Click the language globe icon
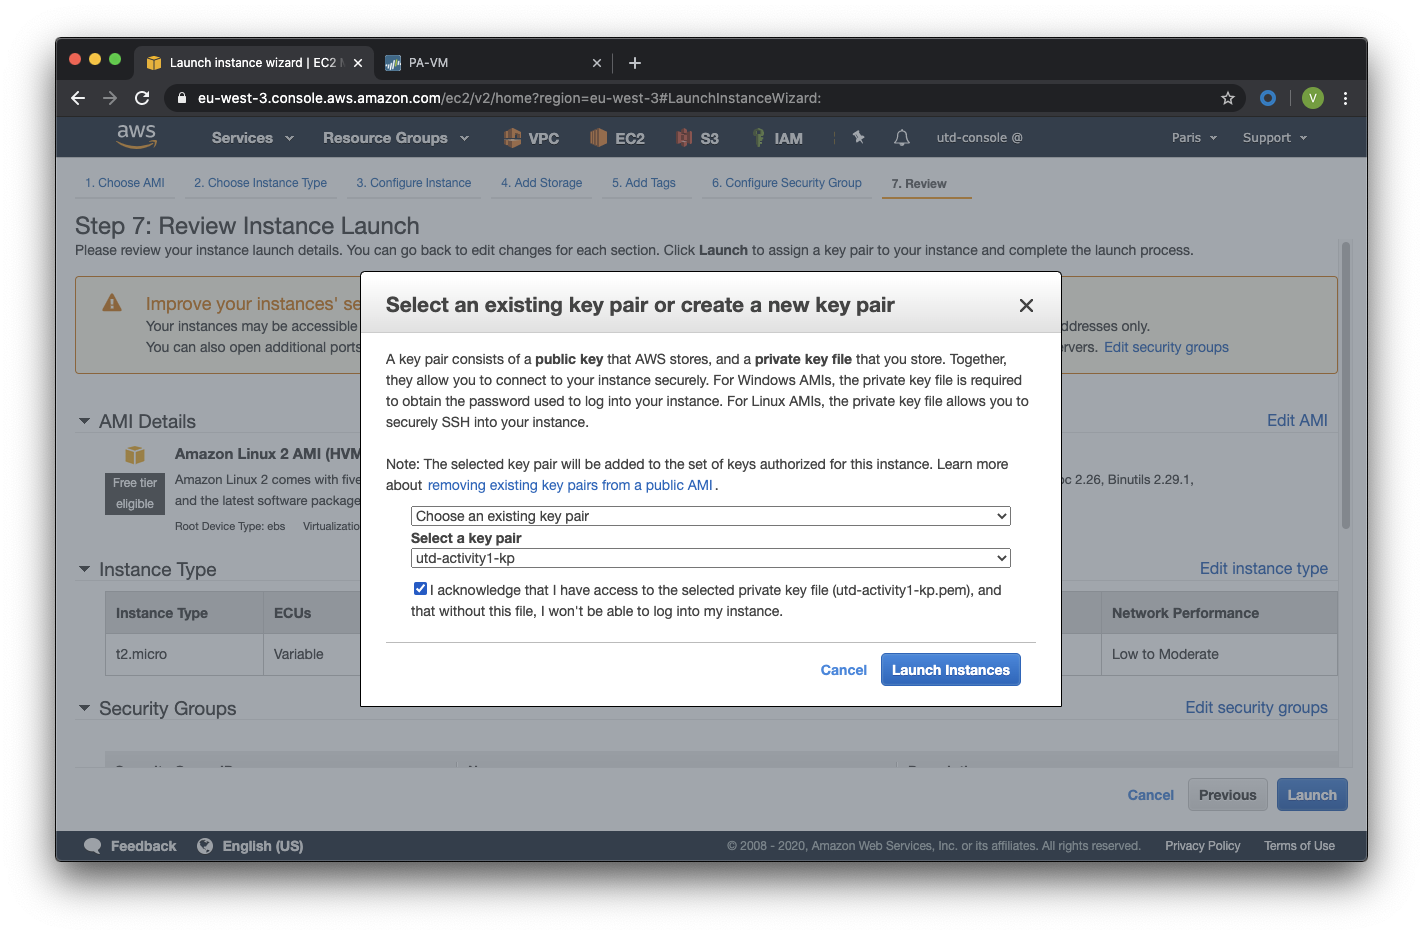Screen dimensions: 1423x935 [x=205, y=846]
